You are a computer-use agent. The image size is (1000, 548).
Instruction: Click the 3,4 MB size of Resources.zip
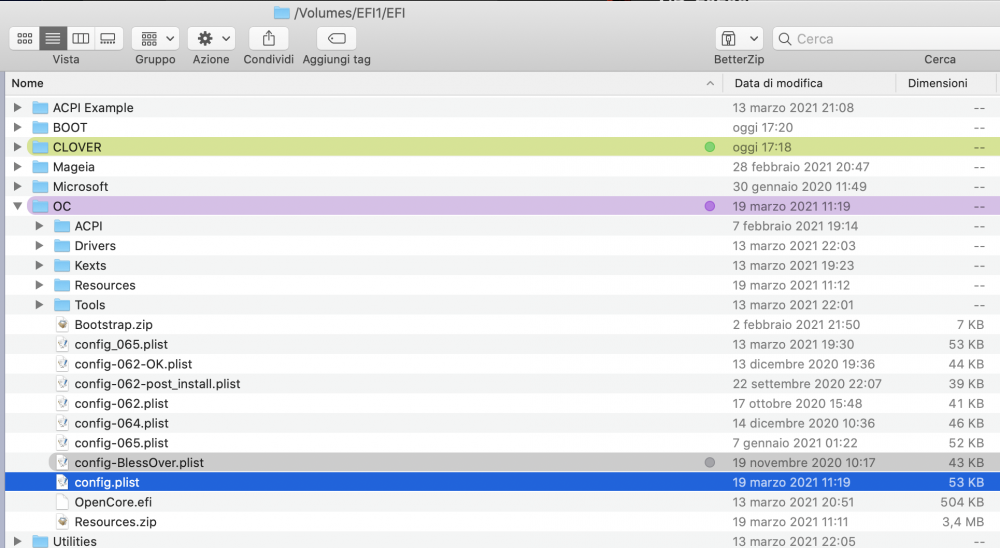click(x=963, y=522)
